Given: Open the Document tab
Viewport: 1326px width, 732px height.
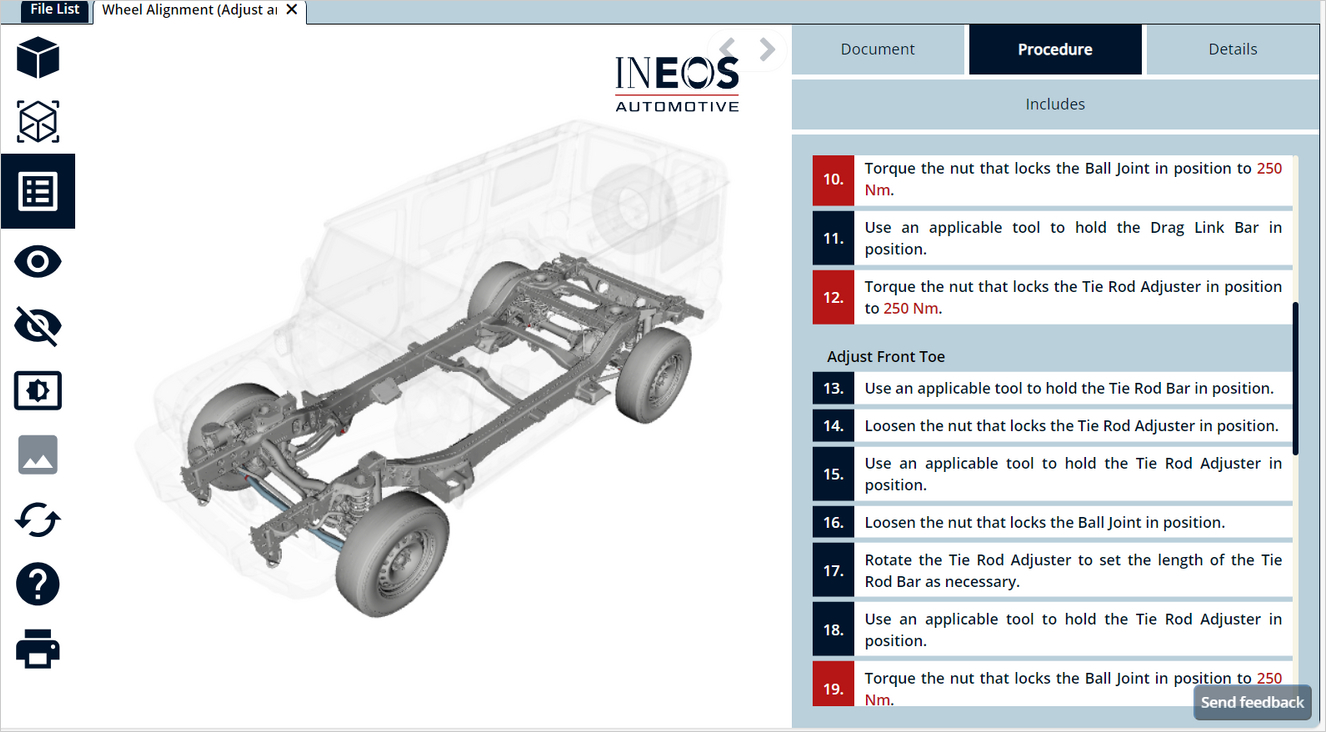Looking at the screenshot, I should tap(878, 49).
